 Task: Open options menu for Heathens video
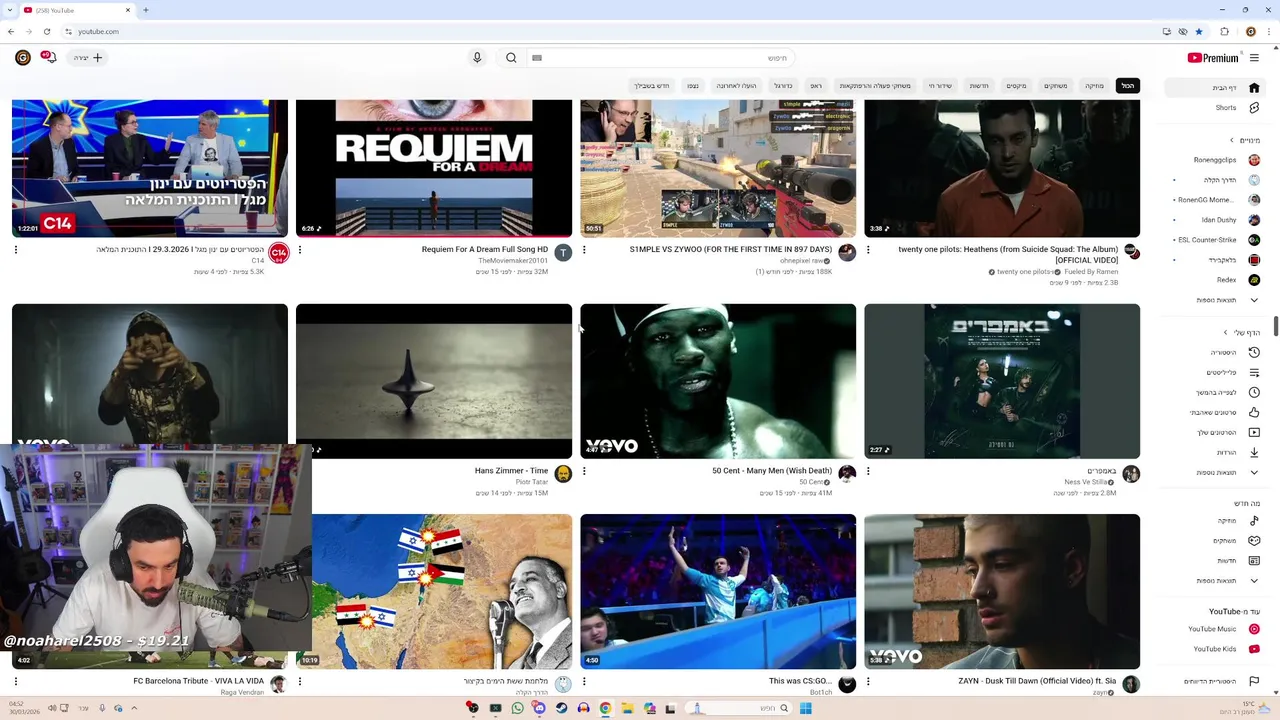[868, 250]
